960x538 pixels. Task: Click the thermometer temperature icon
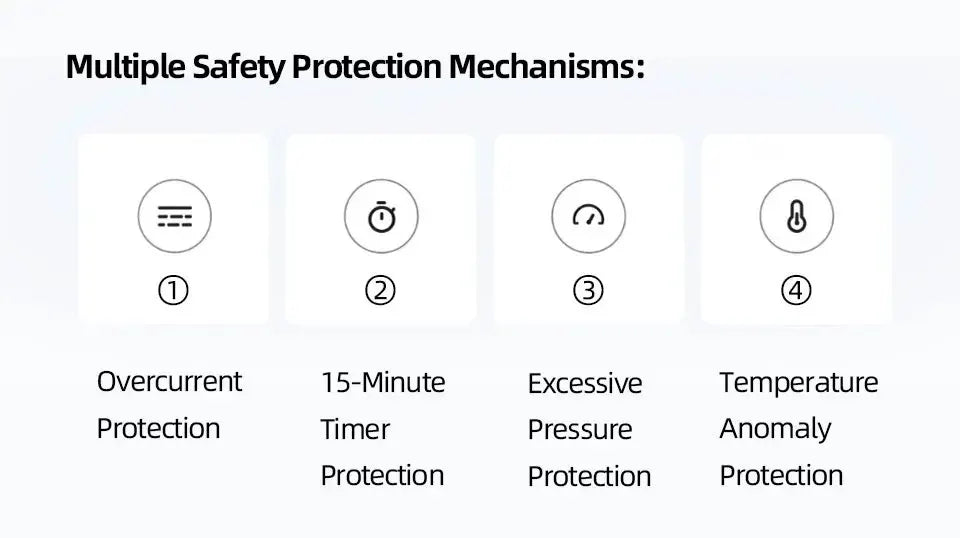[797, 216]
